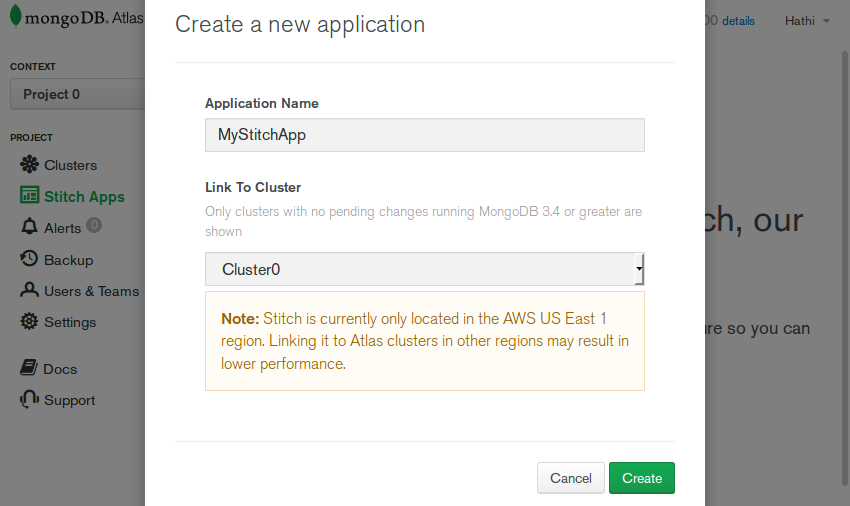Cancel the new application dialog

point(571,478)
